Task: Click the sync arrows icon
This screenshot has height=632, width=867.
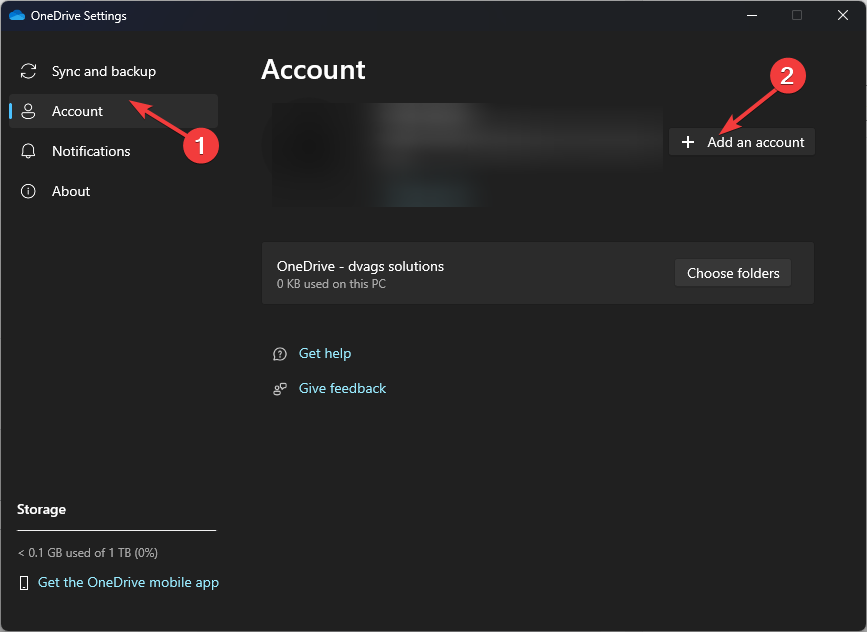Action: [28, 71]
